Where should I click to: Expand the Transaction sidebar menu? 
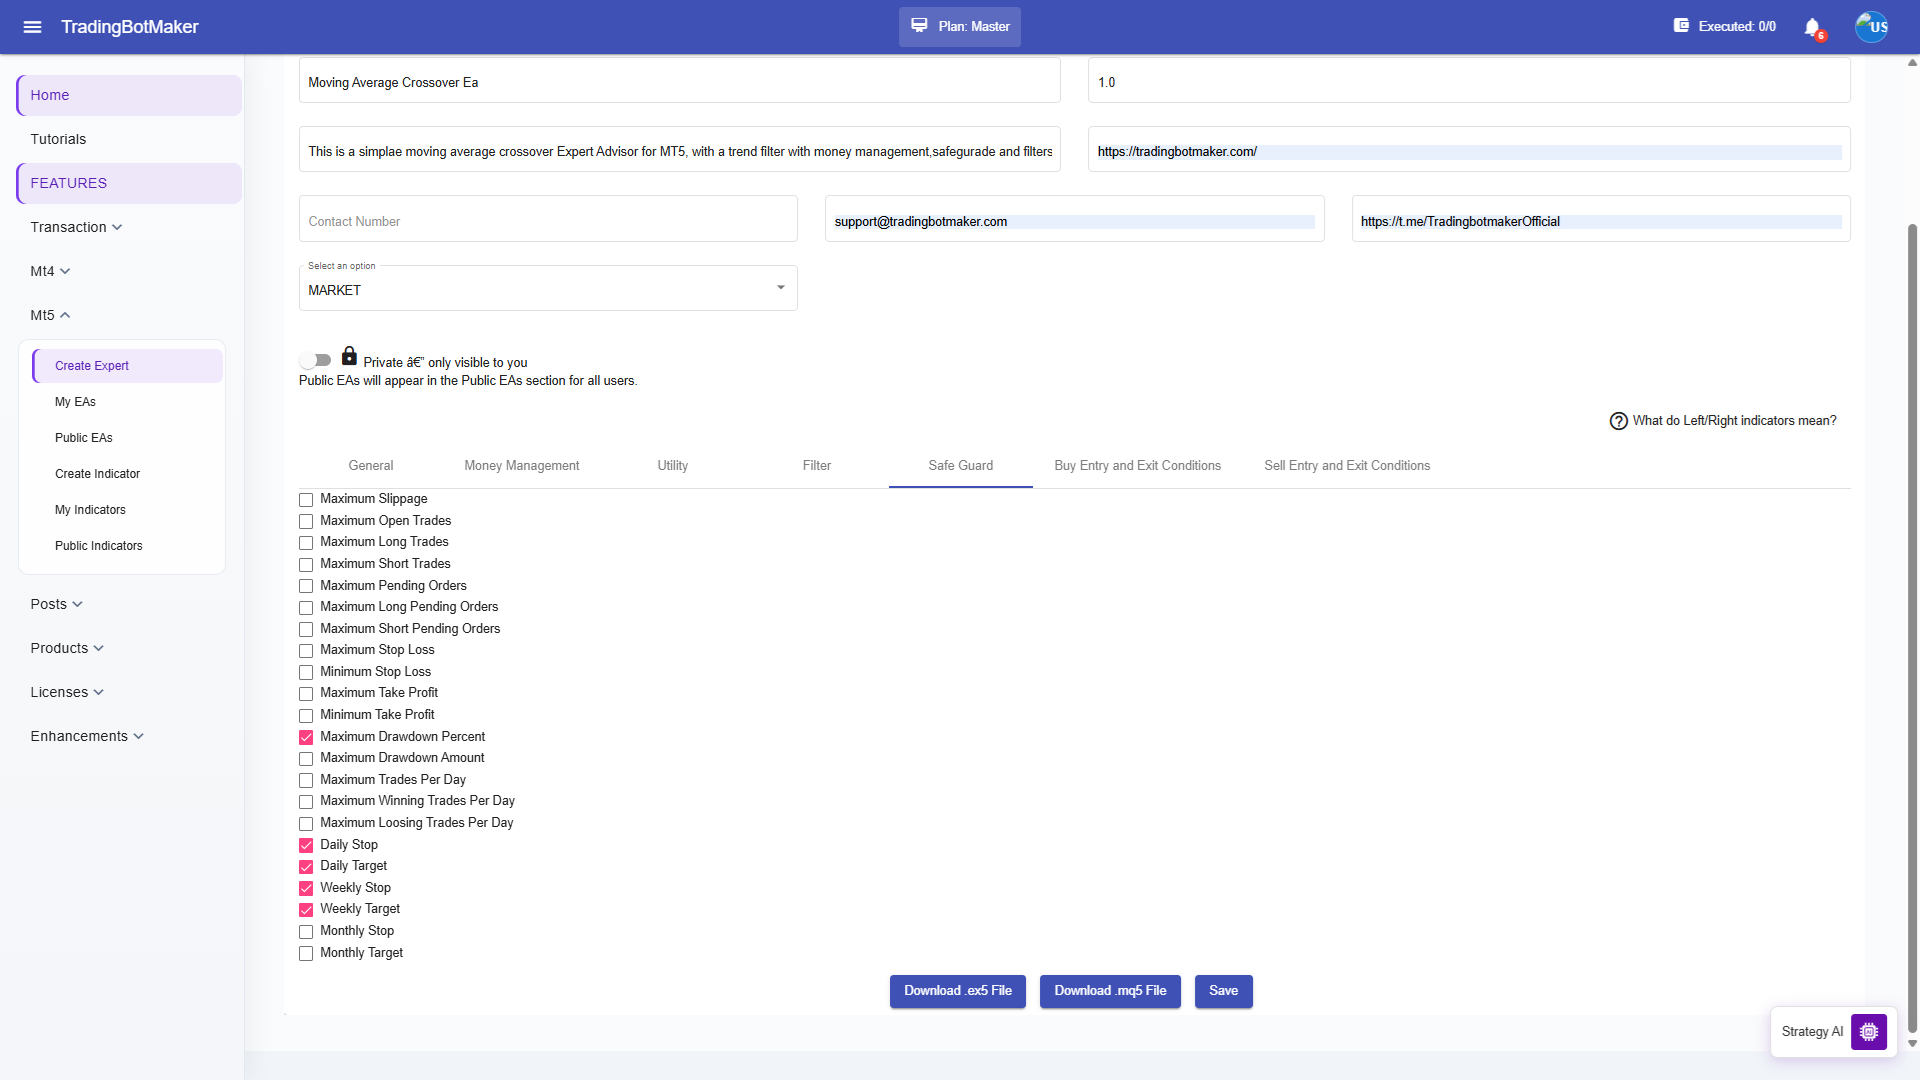[76, 227]
